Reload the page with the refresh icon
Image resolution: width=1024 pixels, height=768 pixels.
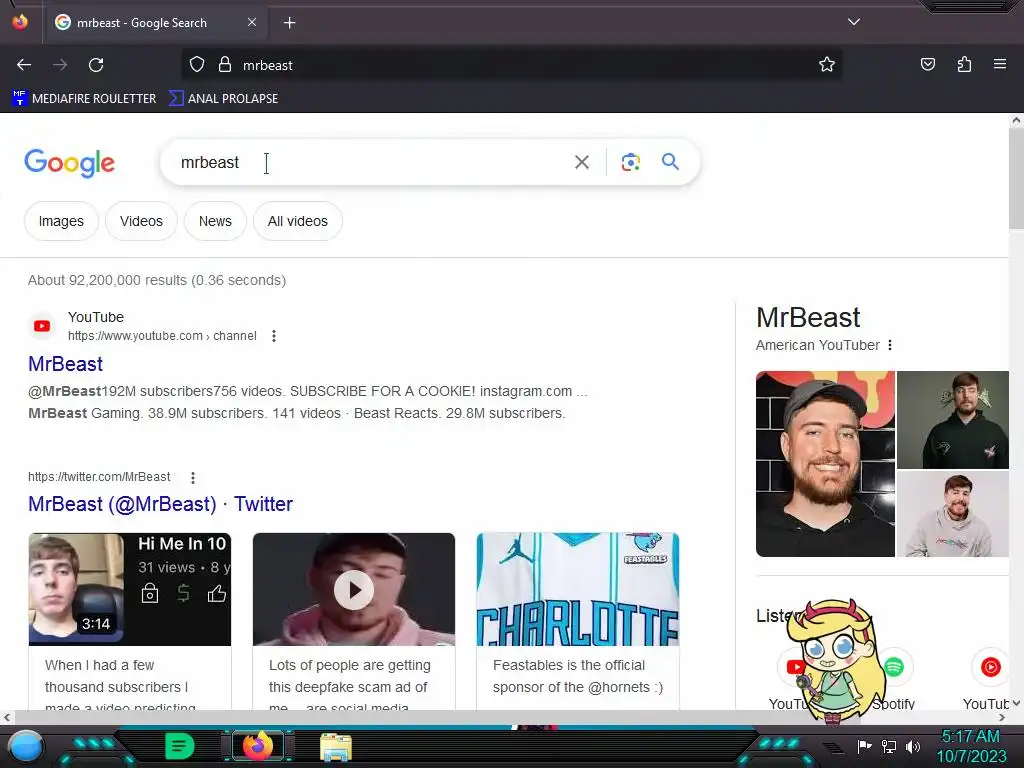96,65
